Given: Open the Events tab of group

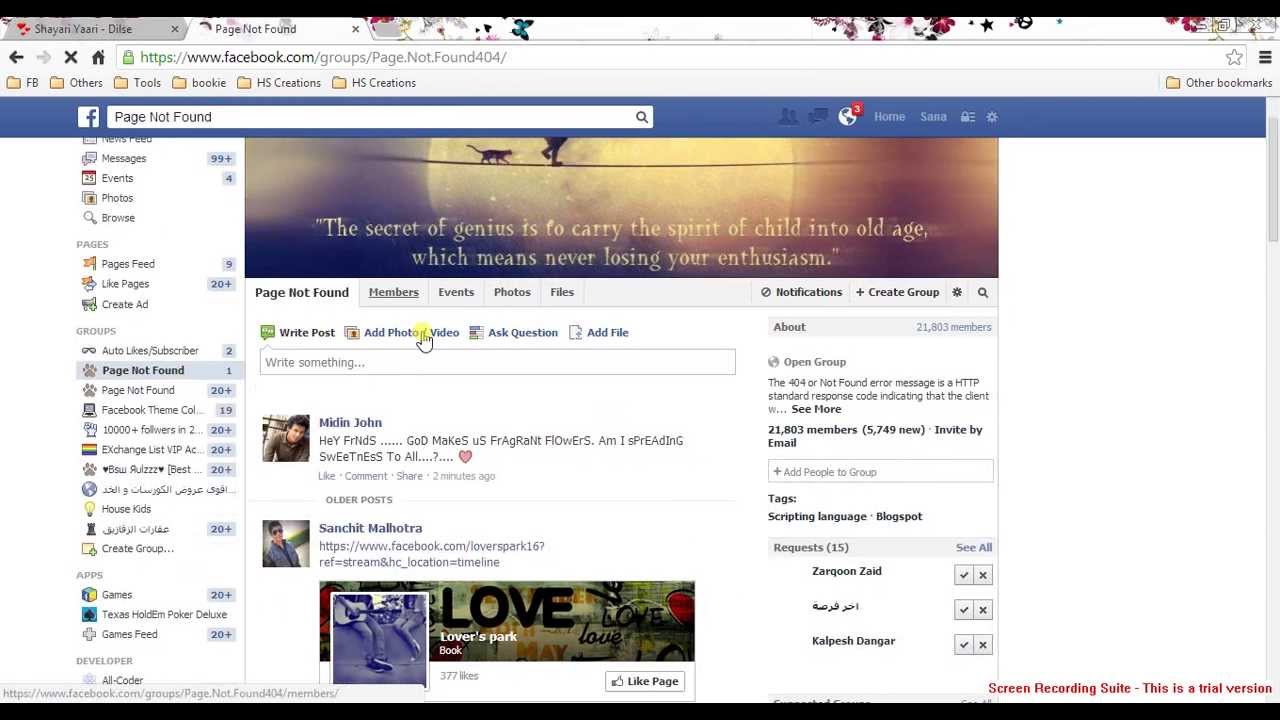Looking at the screenshot, I should point(456,292).
